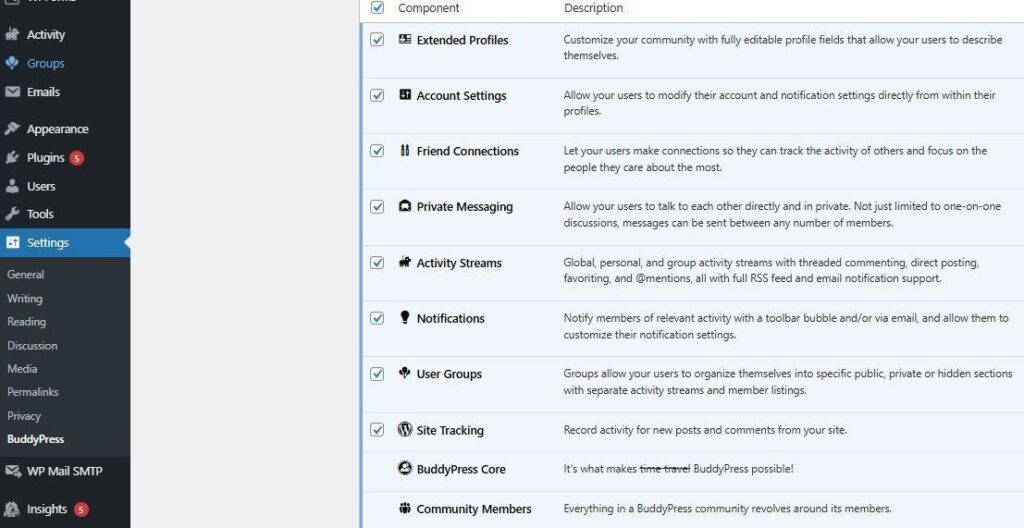Open the WP Mail SMTP menu
The height and width of the screenshot is (528, 1024).
point(65,471)
